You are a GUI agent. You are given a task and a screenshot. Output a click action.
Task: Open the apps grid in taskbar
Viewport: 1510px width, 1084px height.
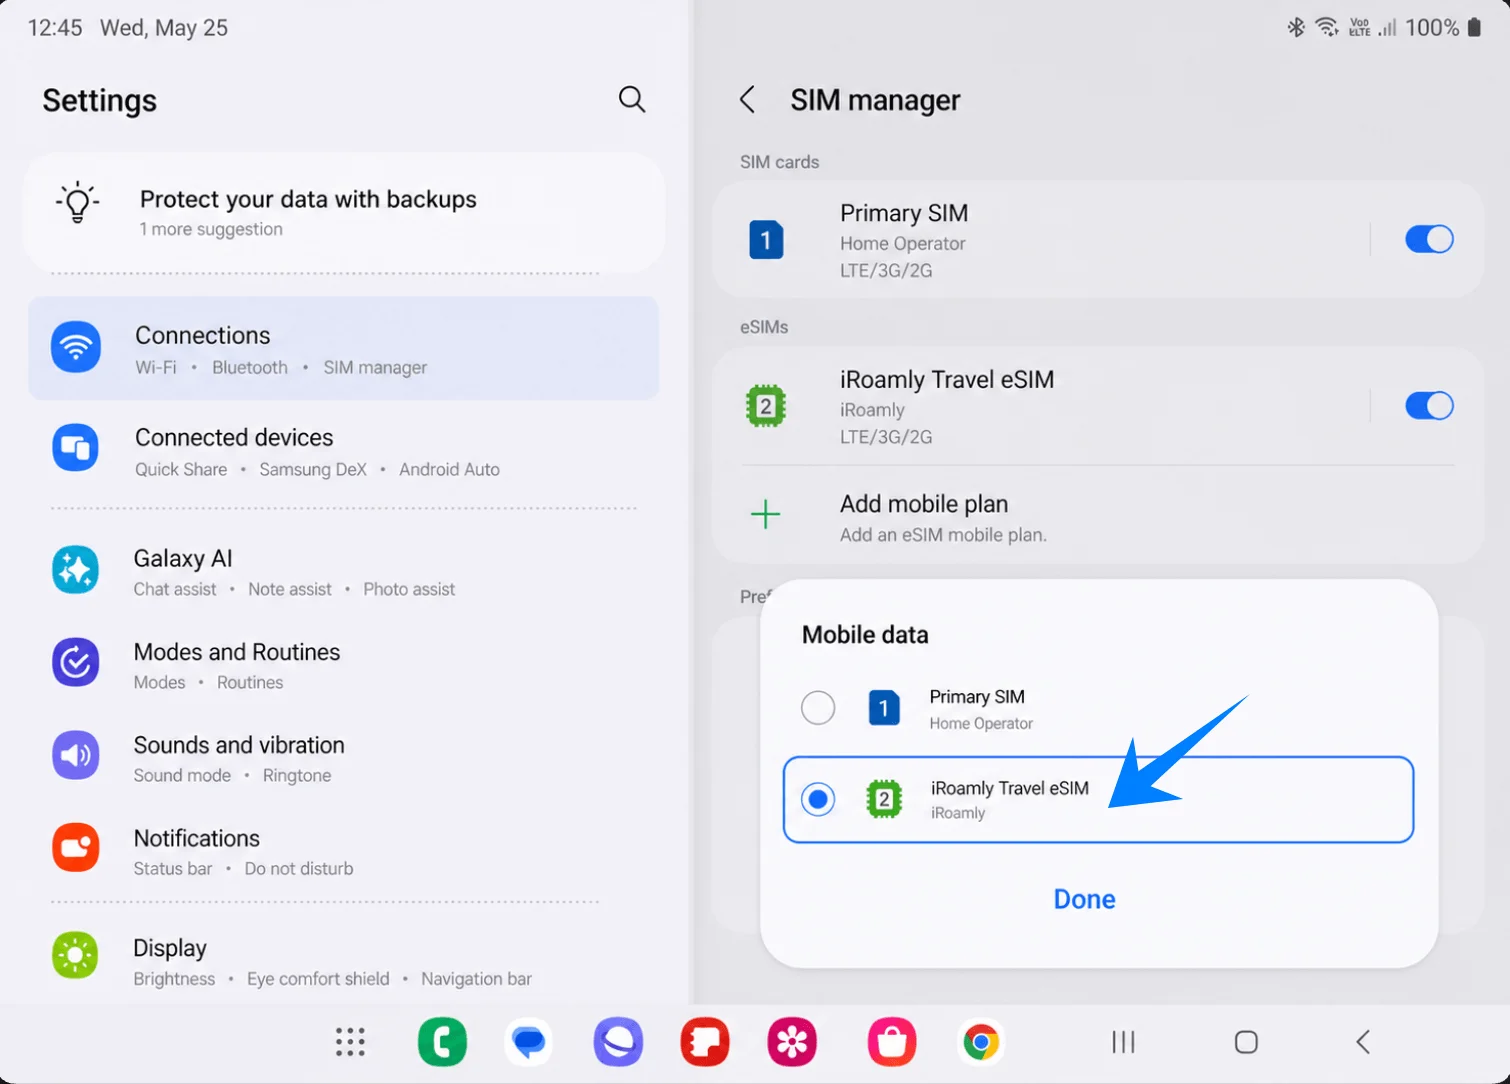pos(350,1042)
